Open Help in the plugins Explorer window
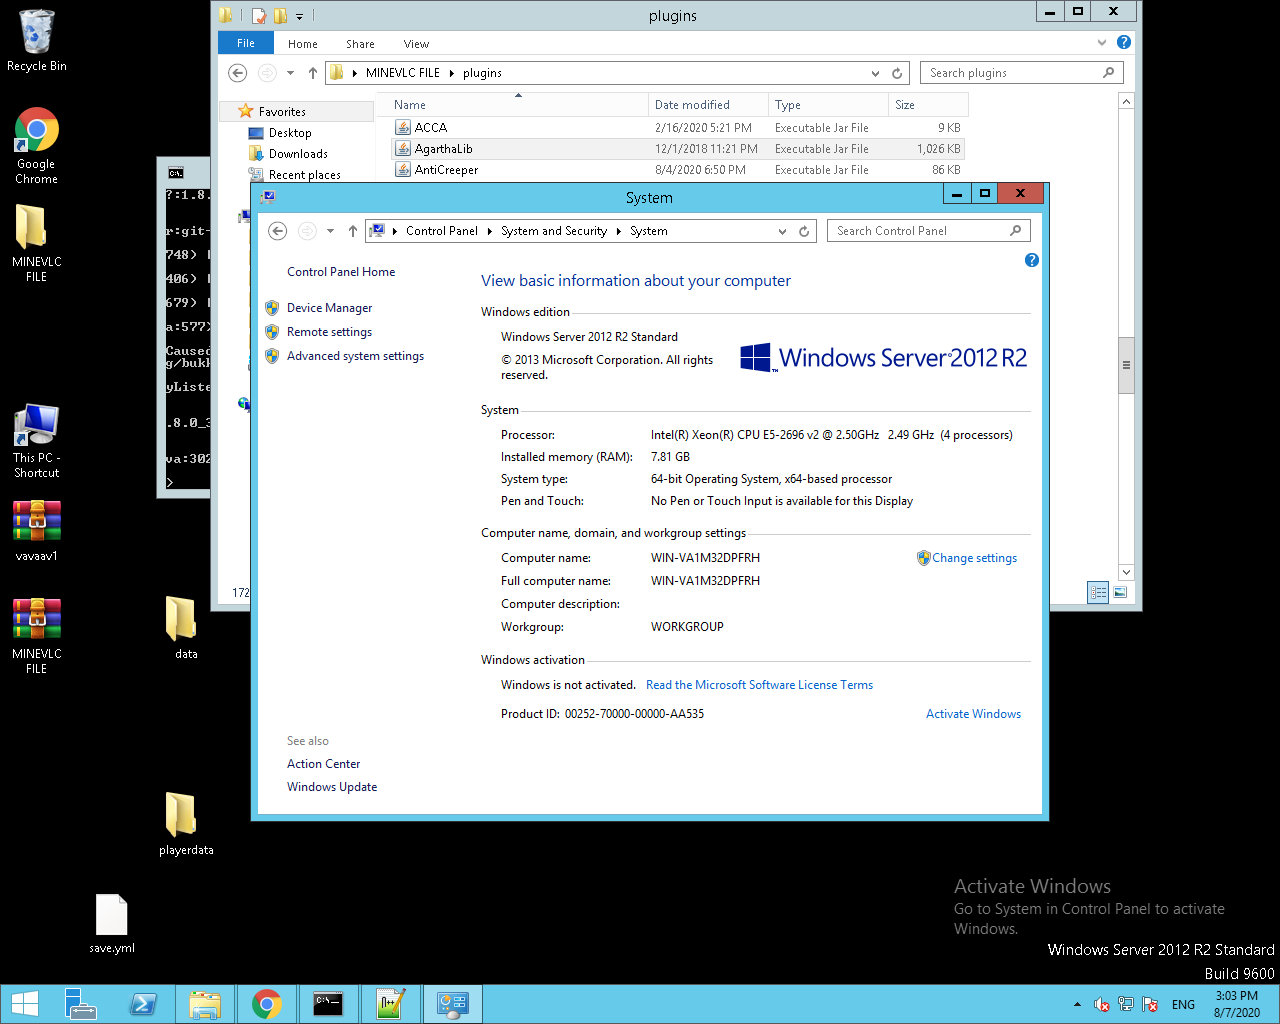This screenshot has width=1280, height=1024. pos(1124,42)
